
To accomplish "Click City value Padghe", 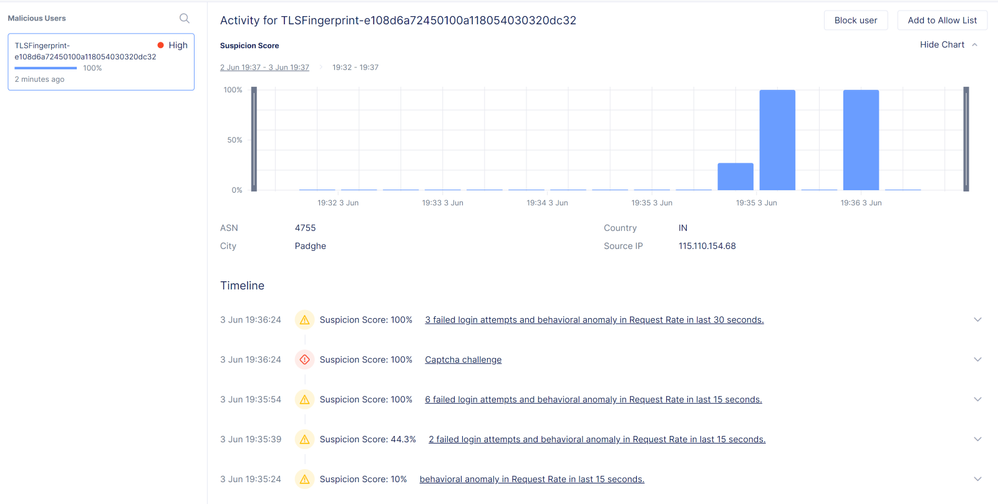I will (x=311, y=246).
